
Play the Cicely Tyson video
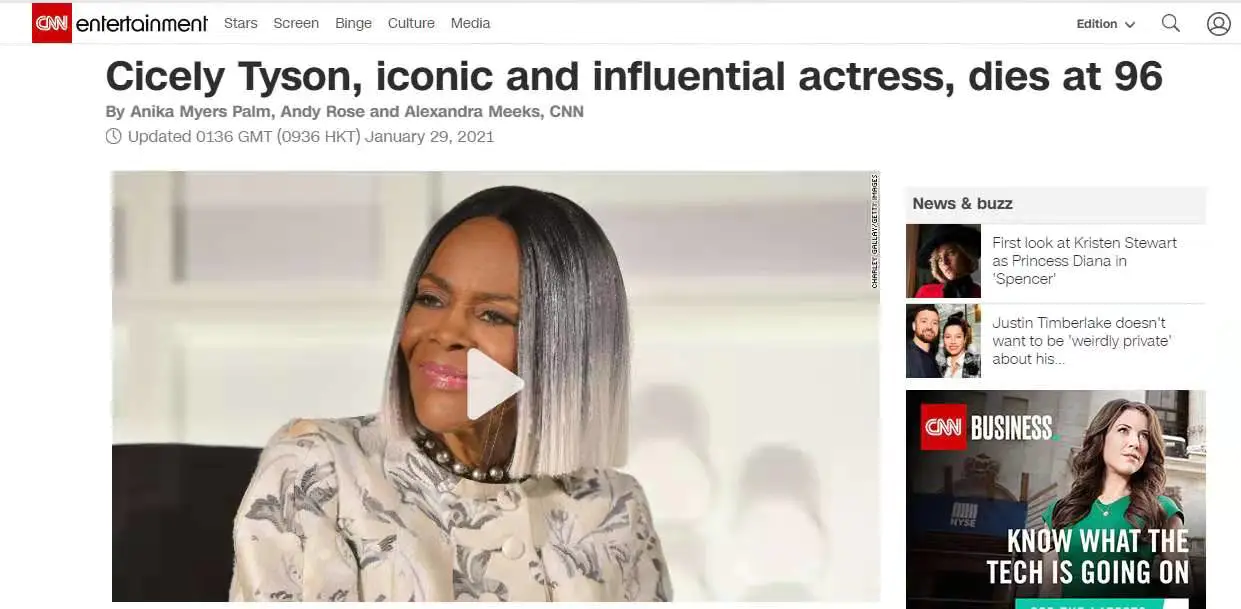pos(495,384)
